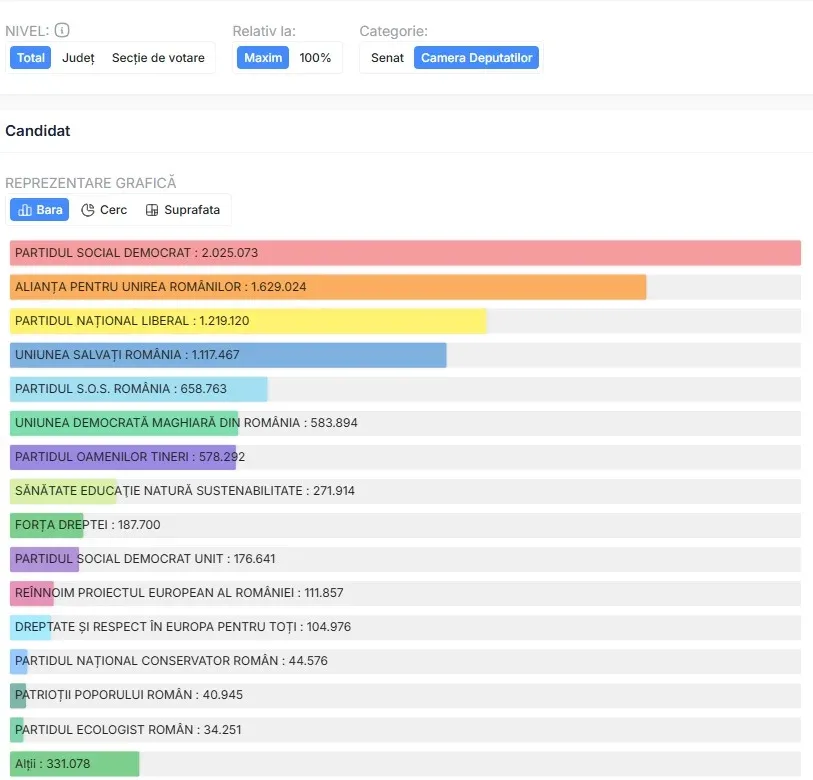The image size is (813, 780).
Task: Choose Secție de votare level
Action: tap(158, 58)
